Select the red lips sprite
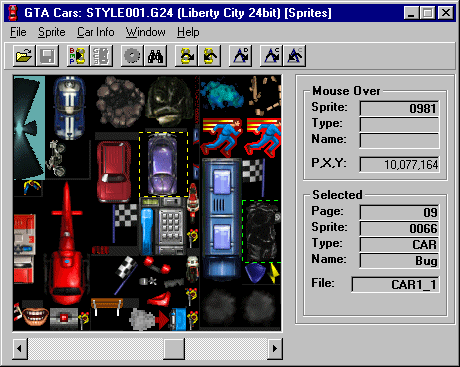Viewport: 460px width, 367px height. pos(160,299)
